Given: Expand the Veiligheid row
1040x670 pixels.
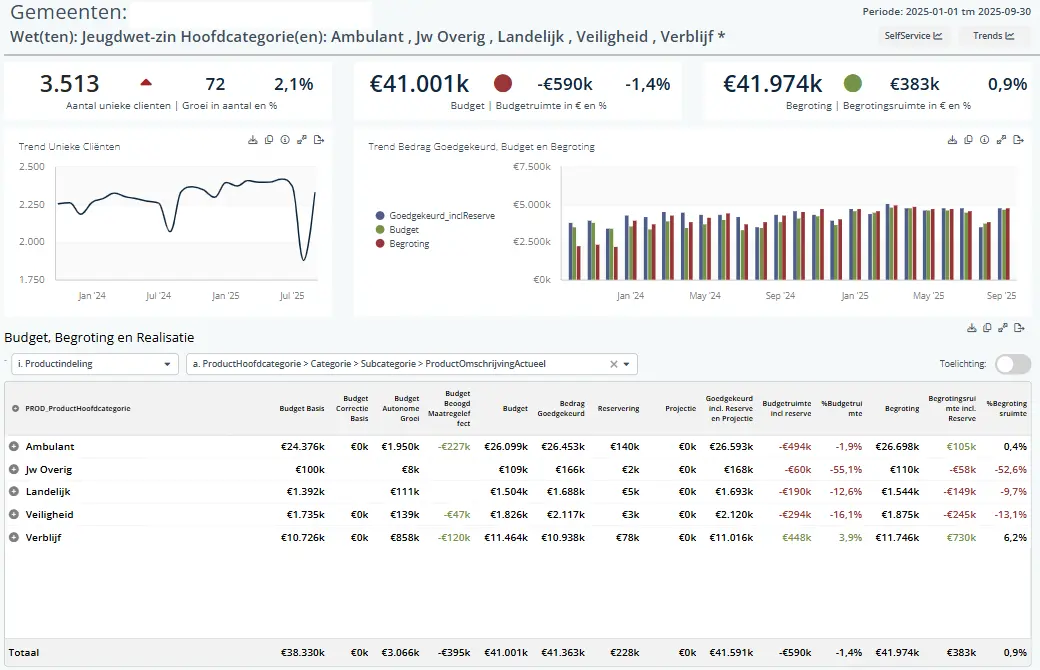Looking at the screenshot, I should pos(14,515).
